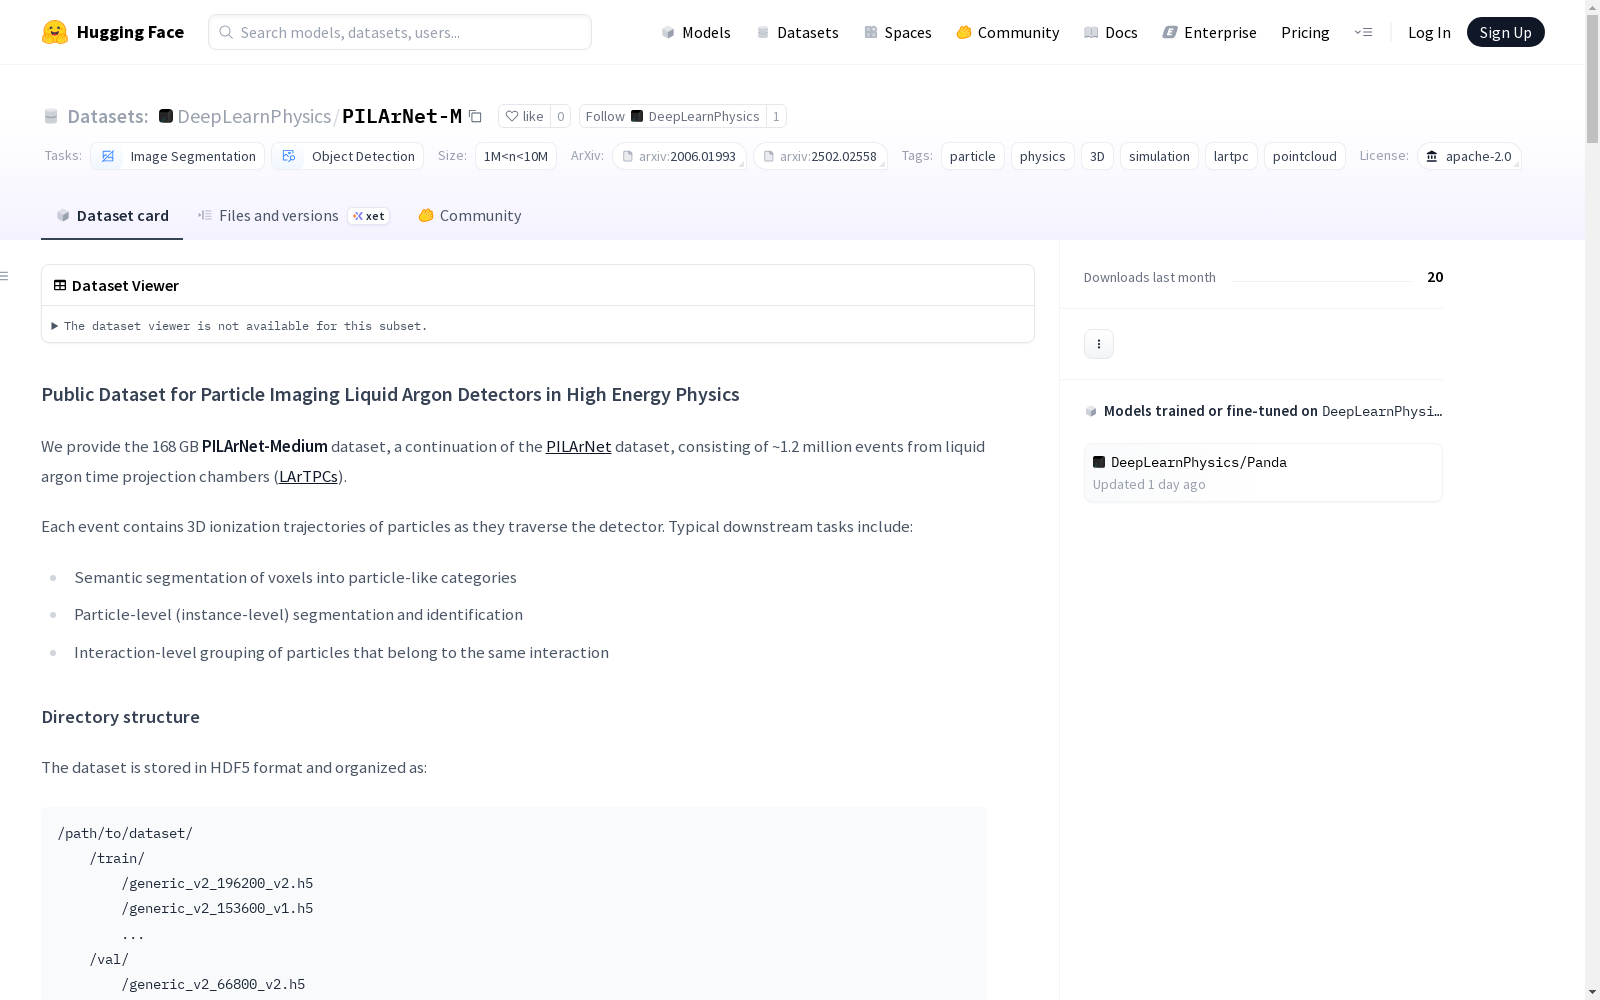Open Enterprise in the top navigation
The image size is (1600, 1000).
[x=1210, y=32]
